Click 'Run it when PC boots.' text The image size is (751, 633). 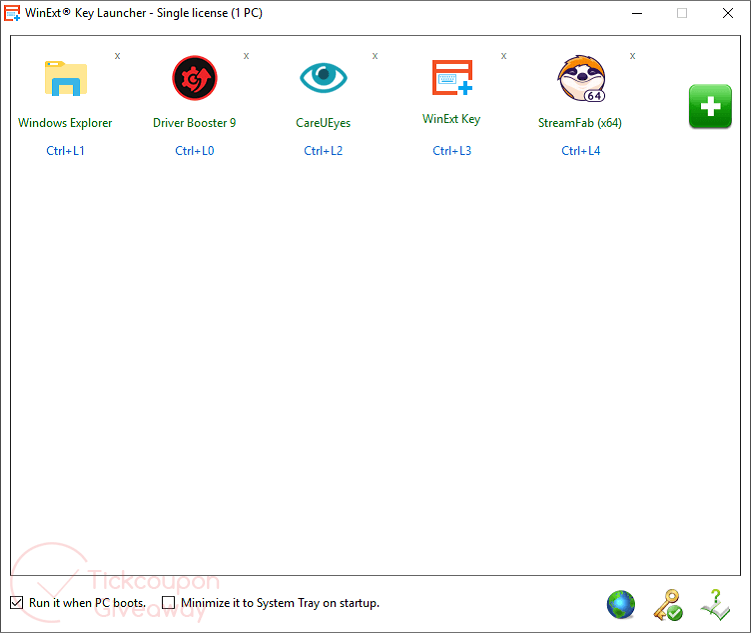coord(88,603)
